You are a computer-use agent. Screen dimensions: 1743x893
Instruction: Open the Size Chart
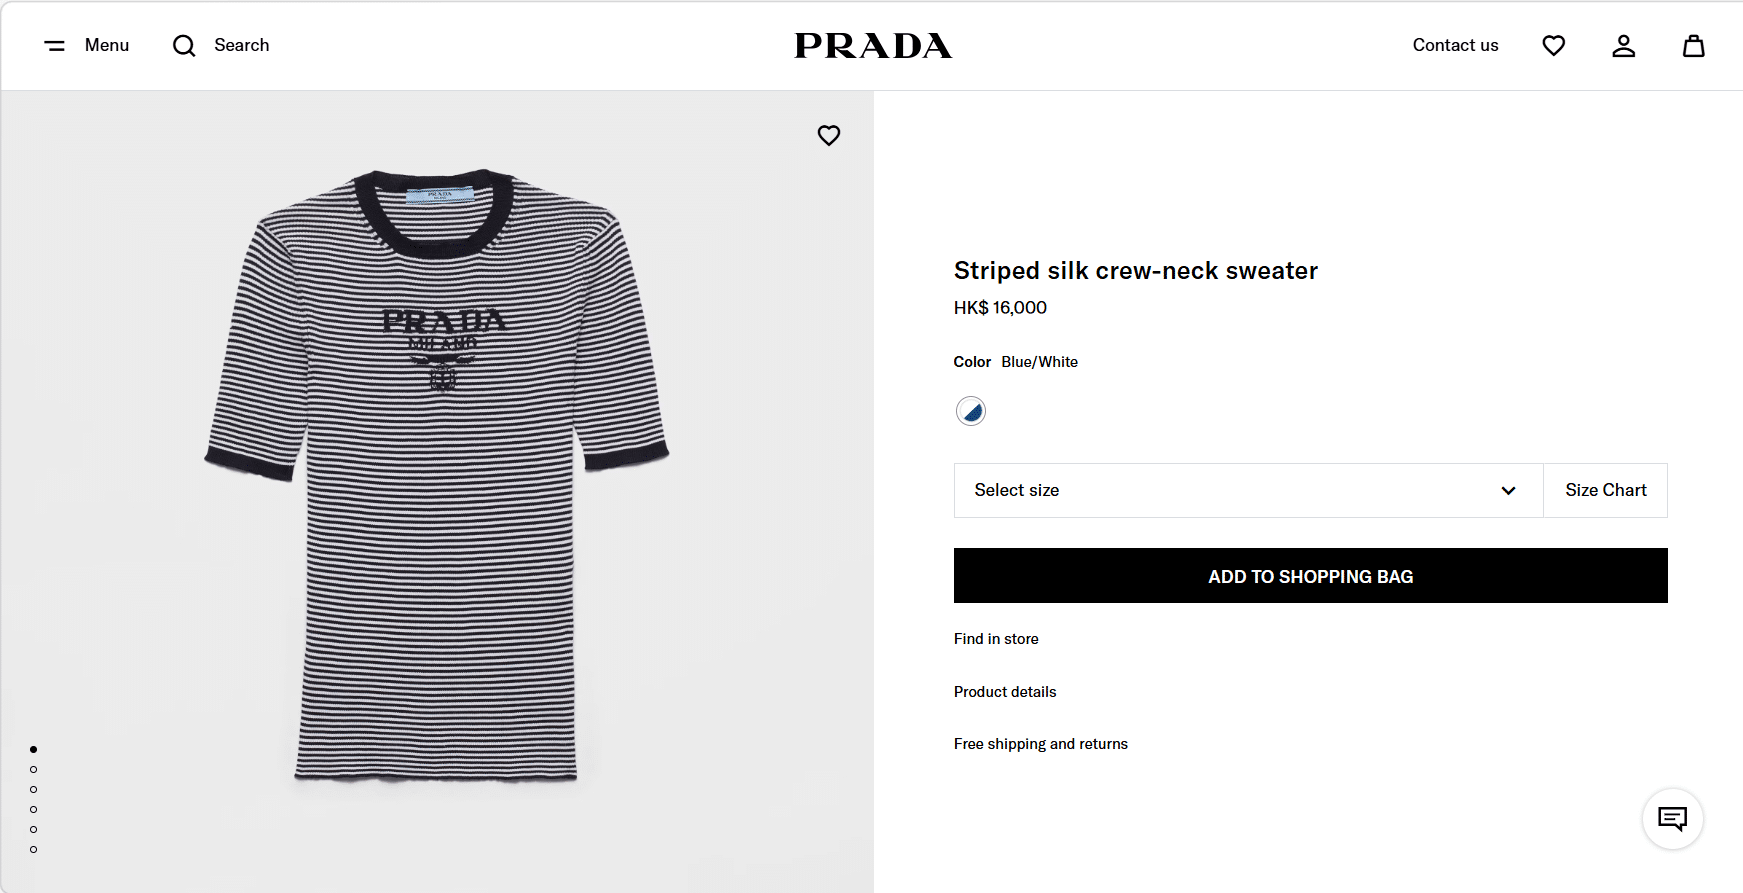1605,490
